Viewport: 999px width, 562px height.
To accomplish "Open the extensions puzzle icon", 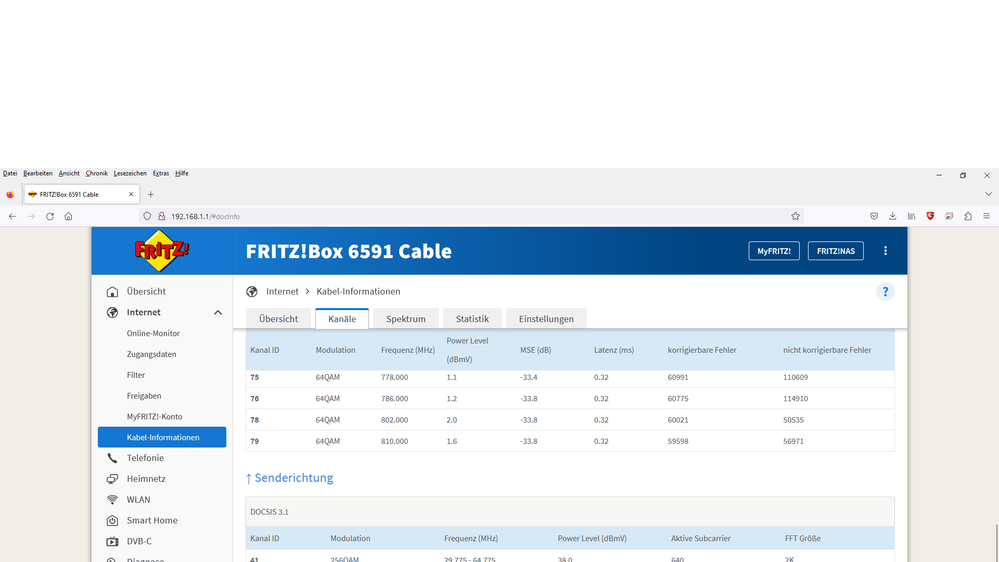I will tap(968, 216).
